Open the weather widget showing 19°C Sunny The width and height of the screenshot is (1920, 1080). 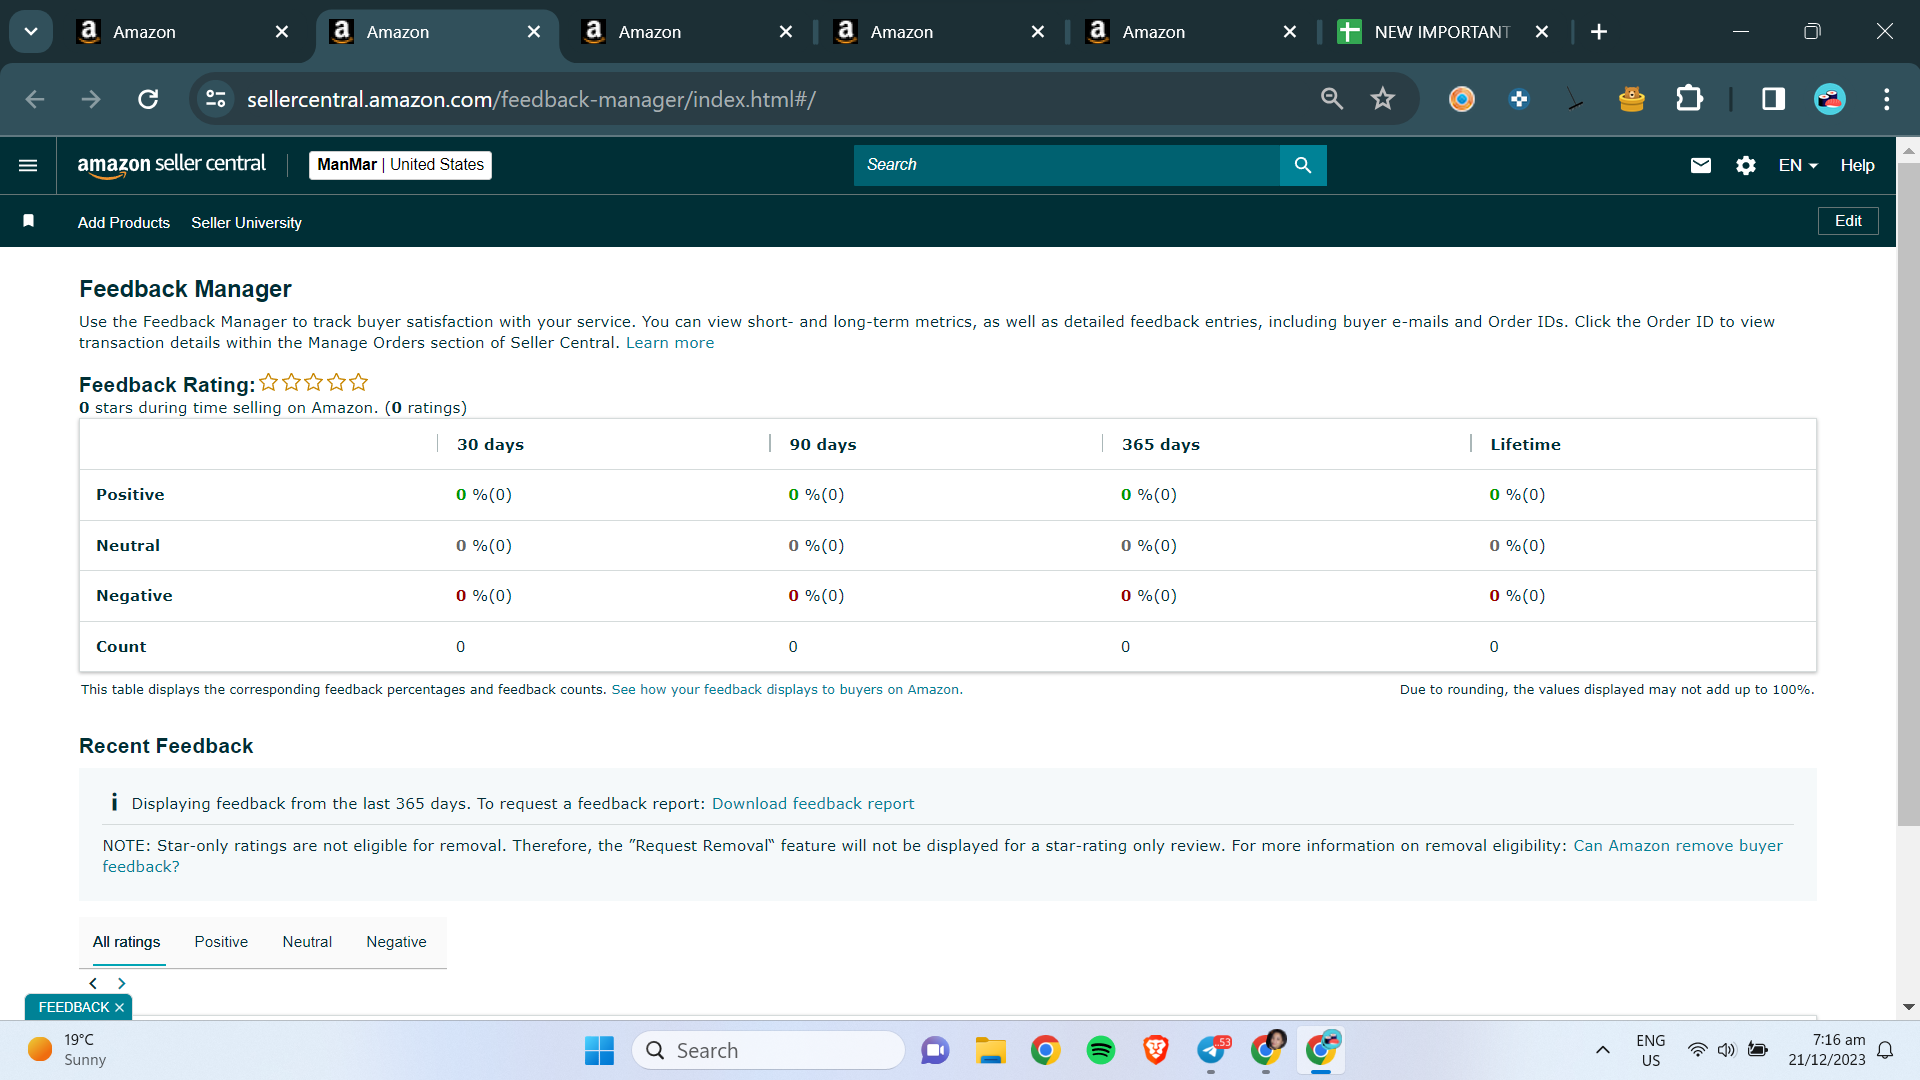pos(66,1050)
